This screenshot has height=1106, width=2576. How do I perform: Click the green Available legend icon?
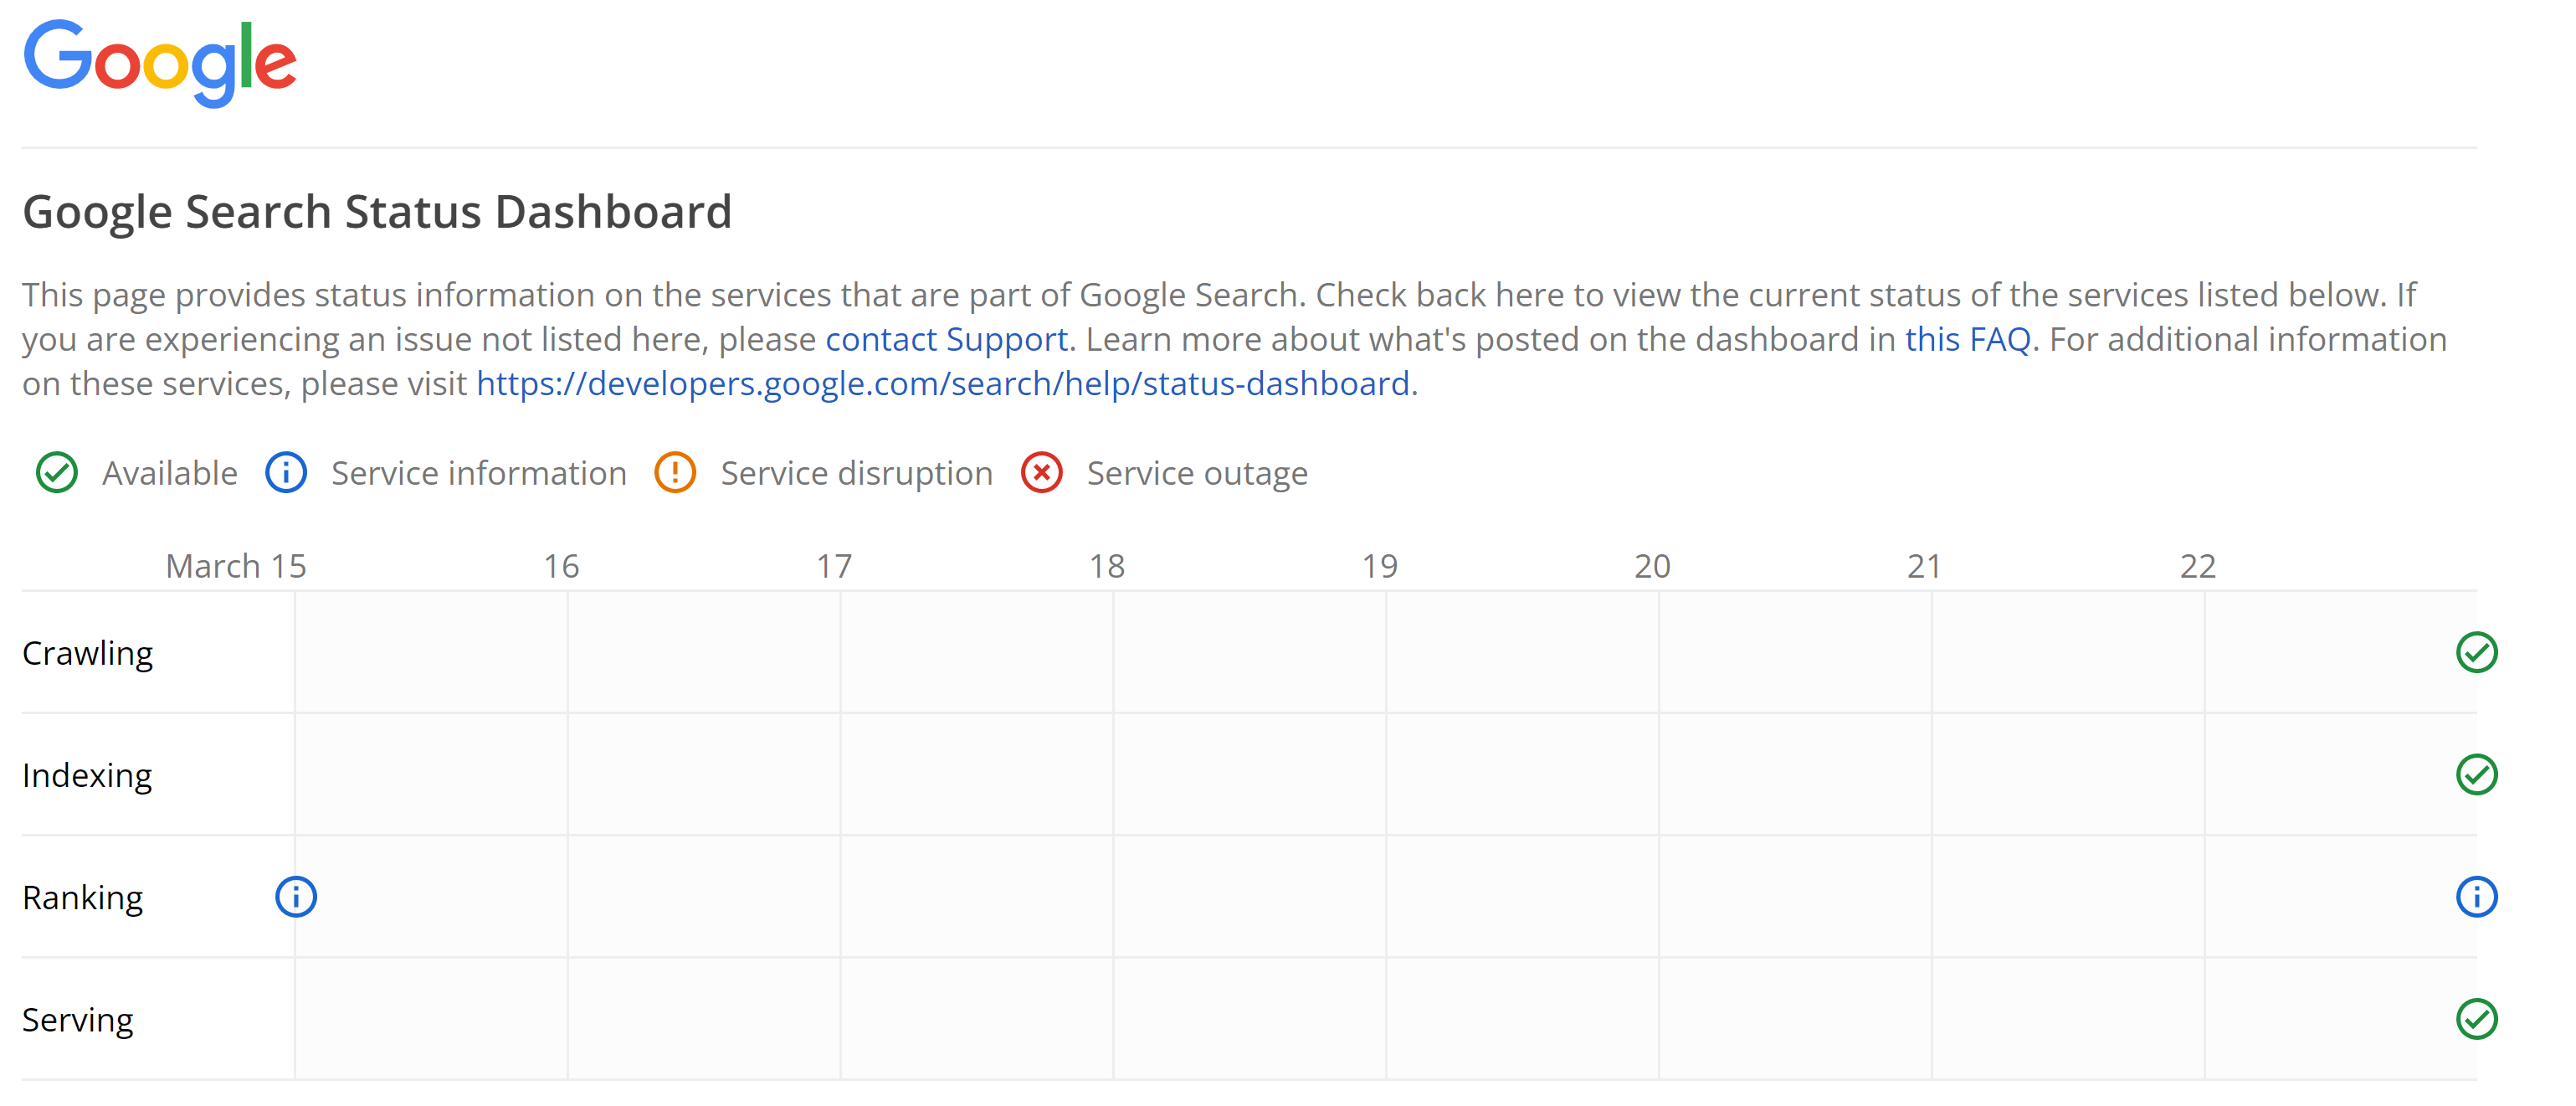[x=57, y=473]
